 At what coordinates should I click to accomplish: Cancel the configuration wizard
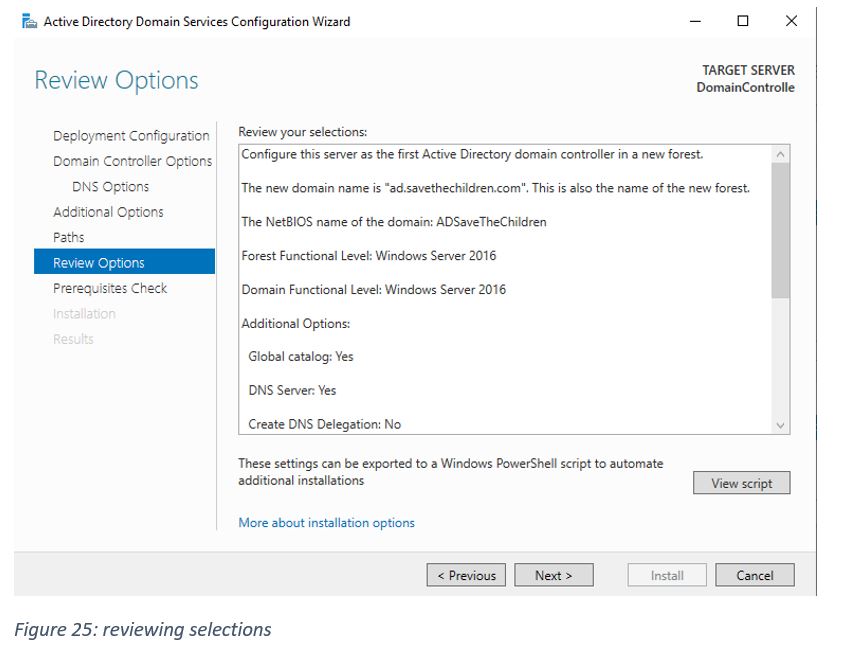[755, 575]
